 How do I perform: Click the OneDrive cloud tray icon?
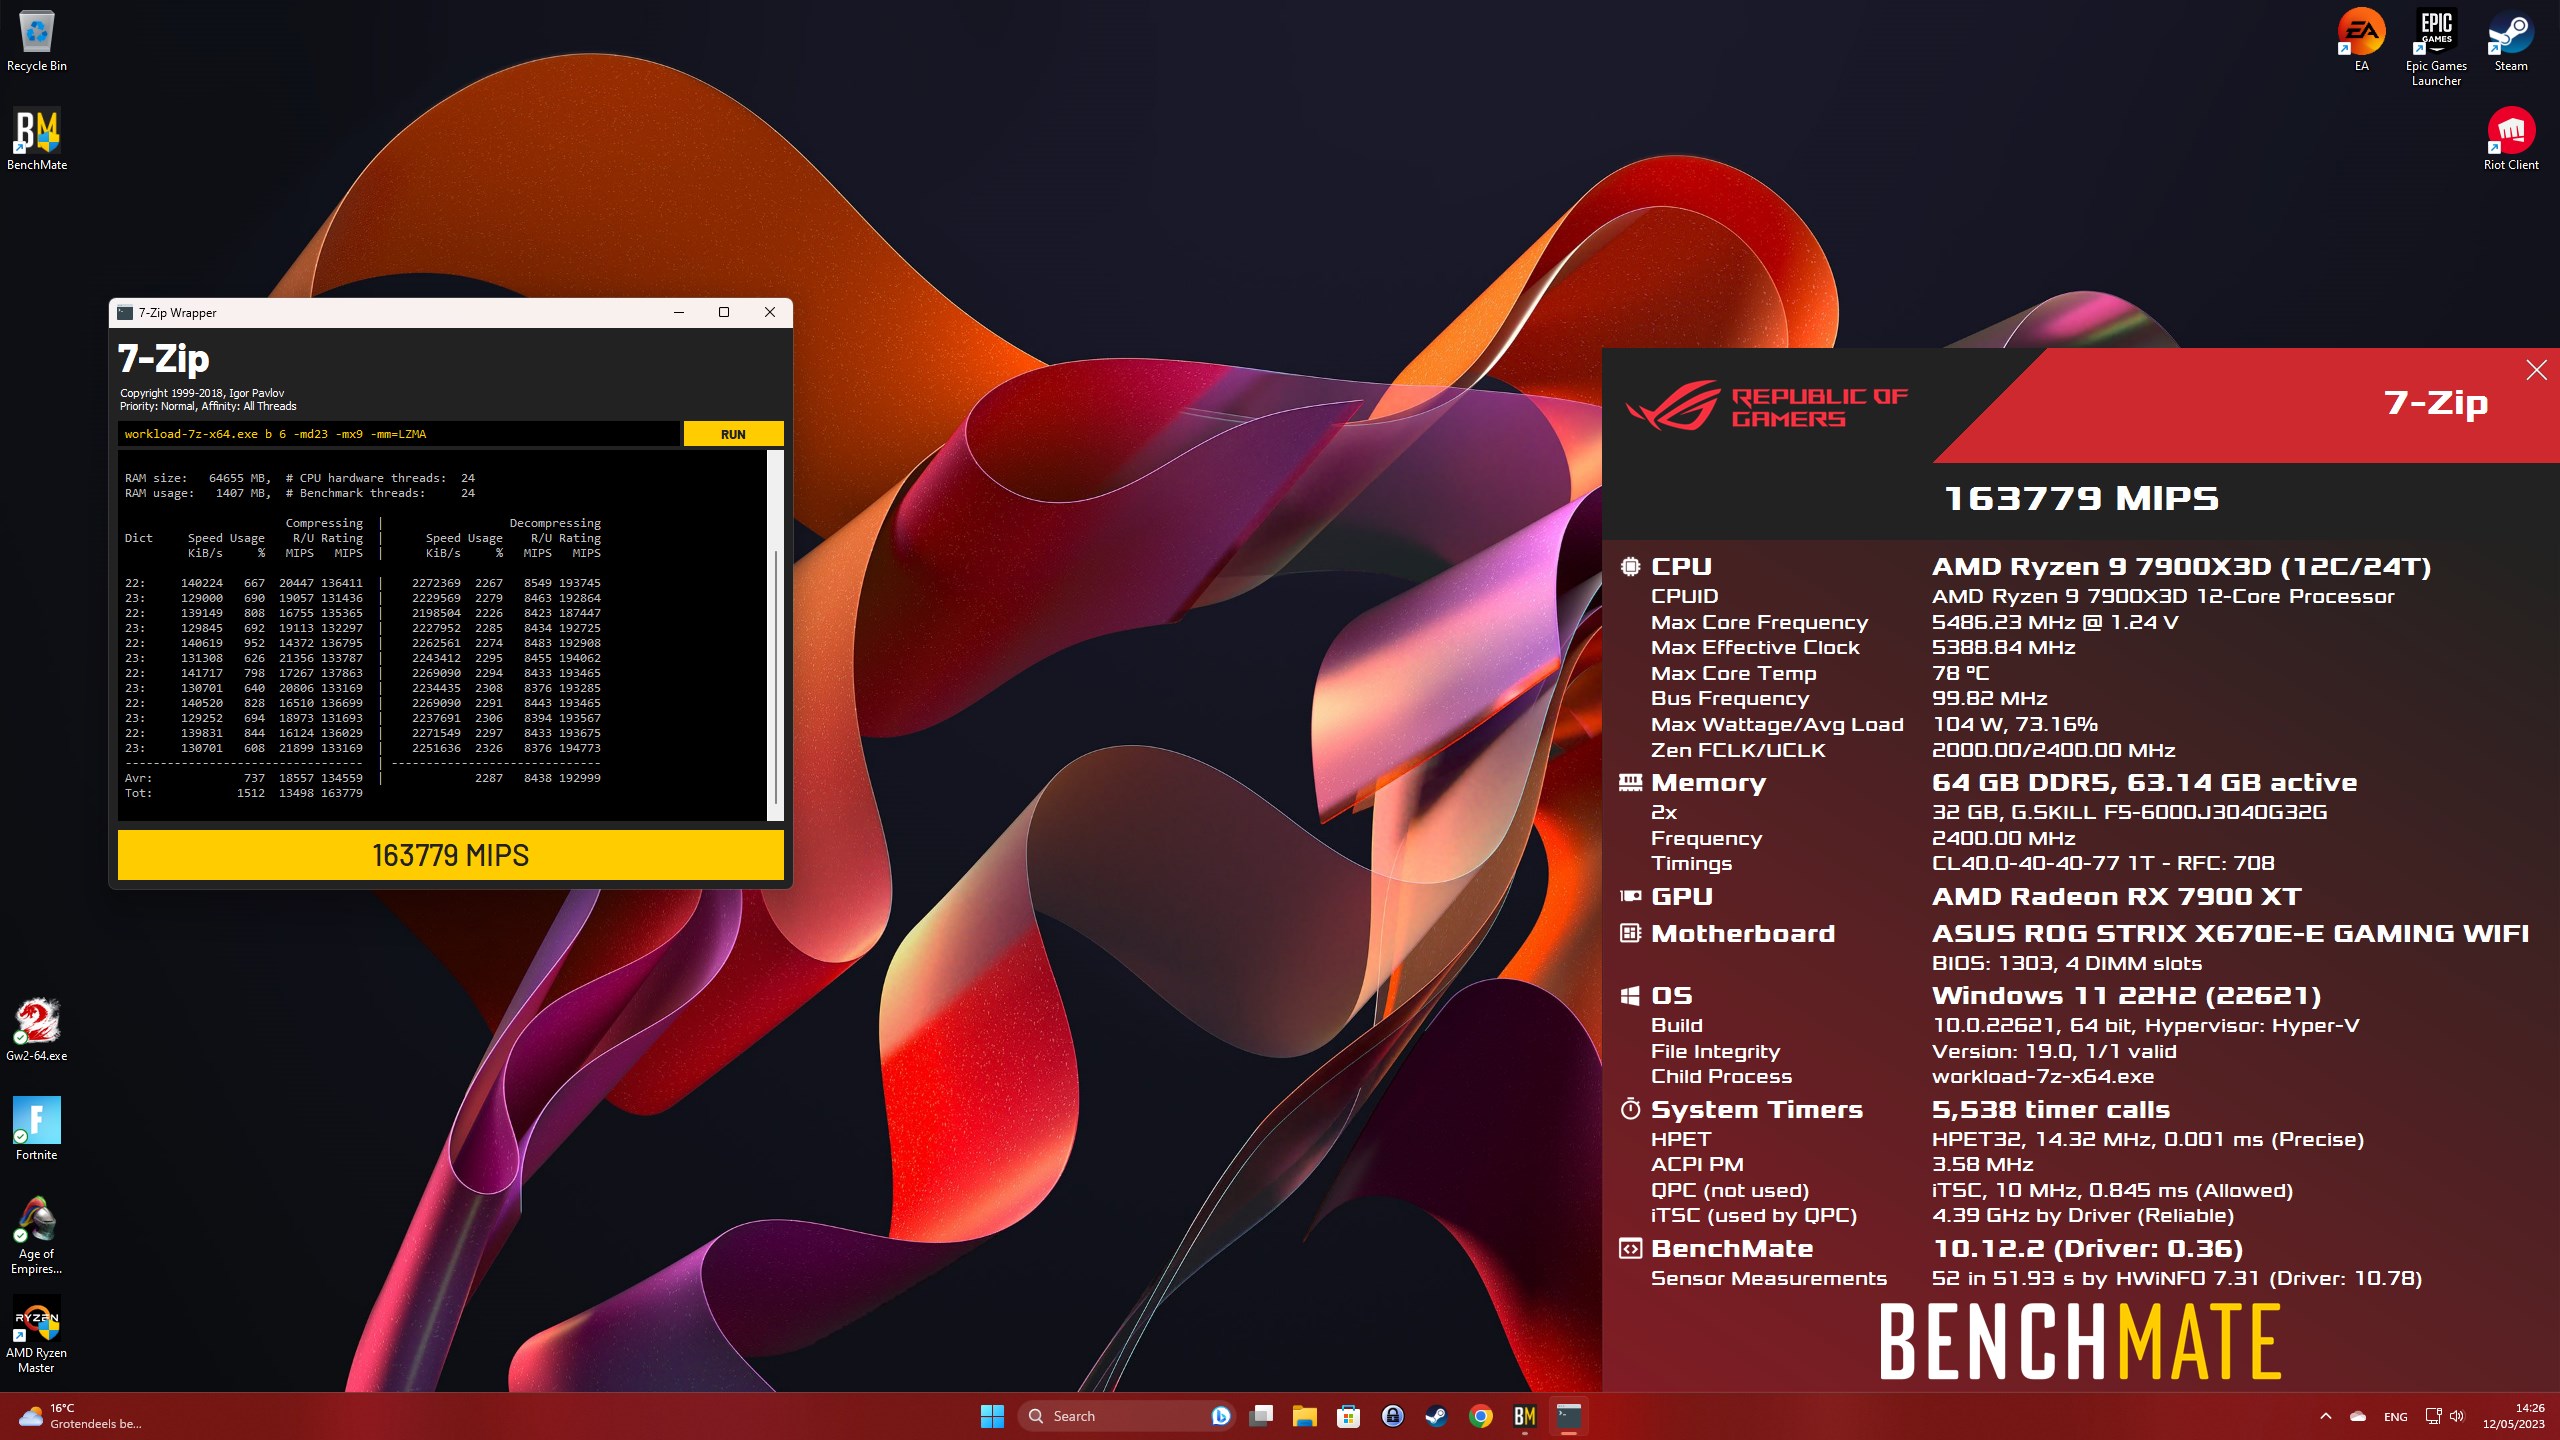(2358, 1416)
